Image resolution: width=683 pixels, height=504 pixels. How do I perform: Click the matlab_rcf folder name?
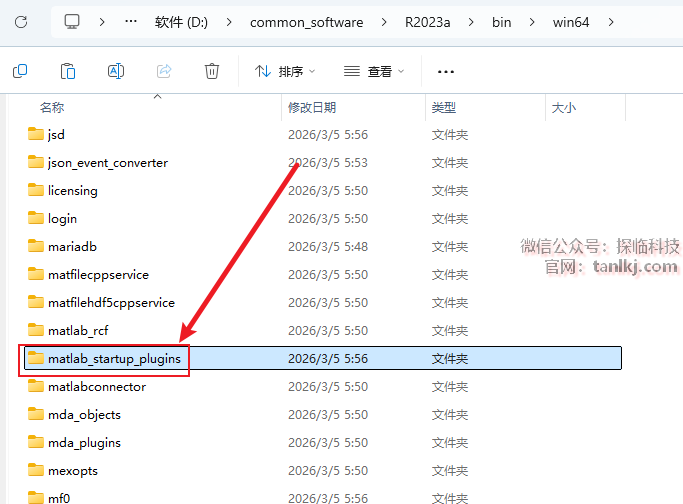click(x=78, y=331)
